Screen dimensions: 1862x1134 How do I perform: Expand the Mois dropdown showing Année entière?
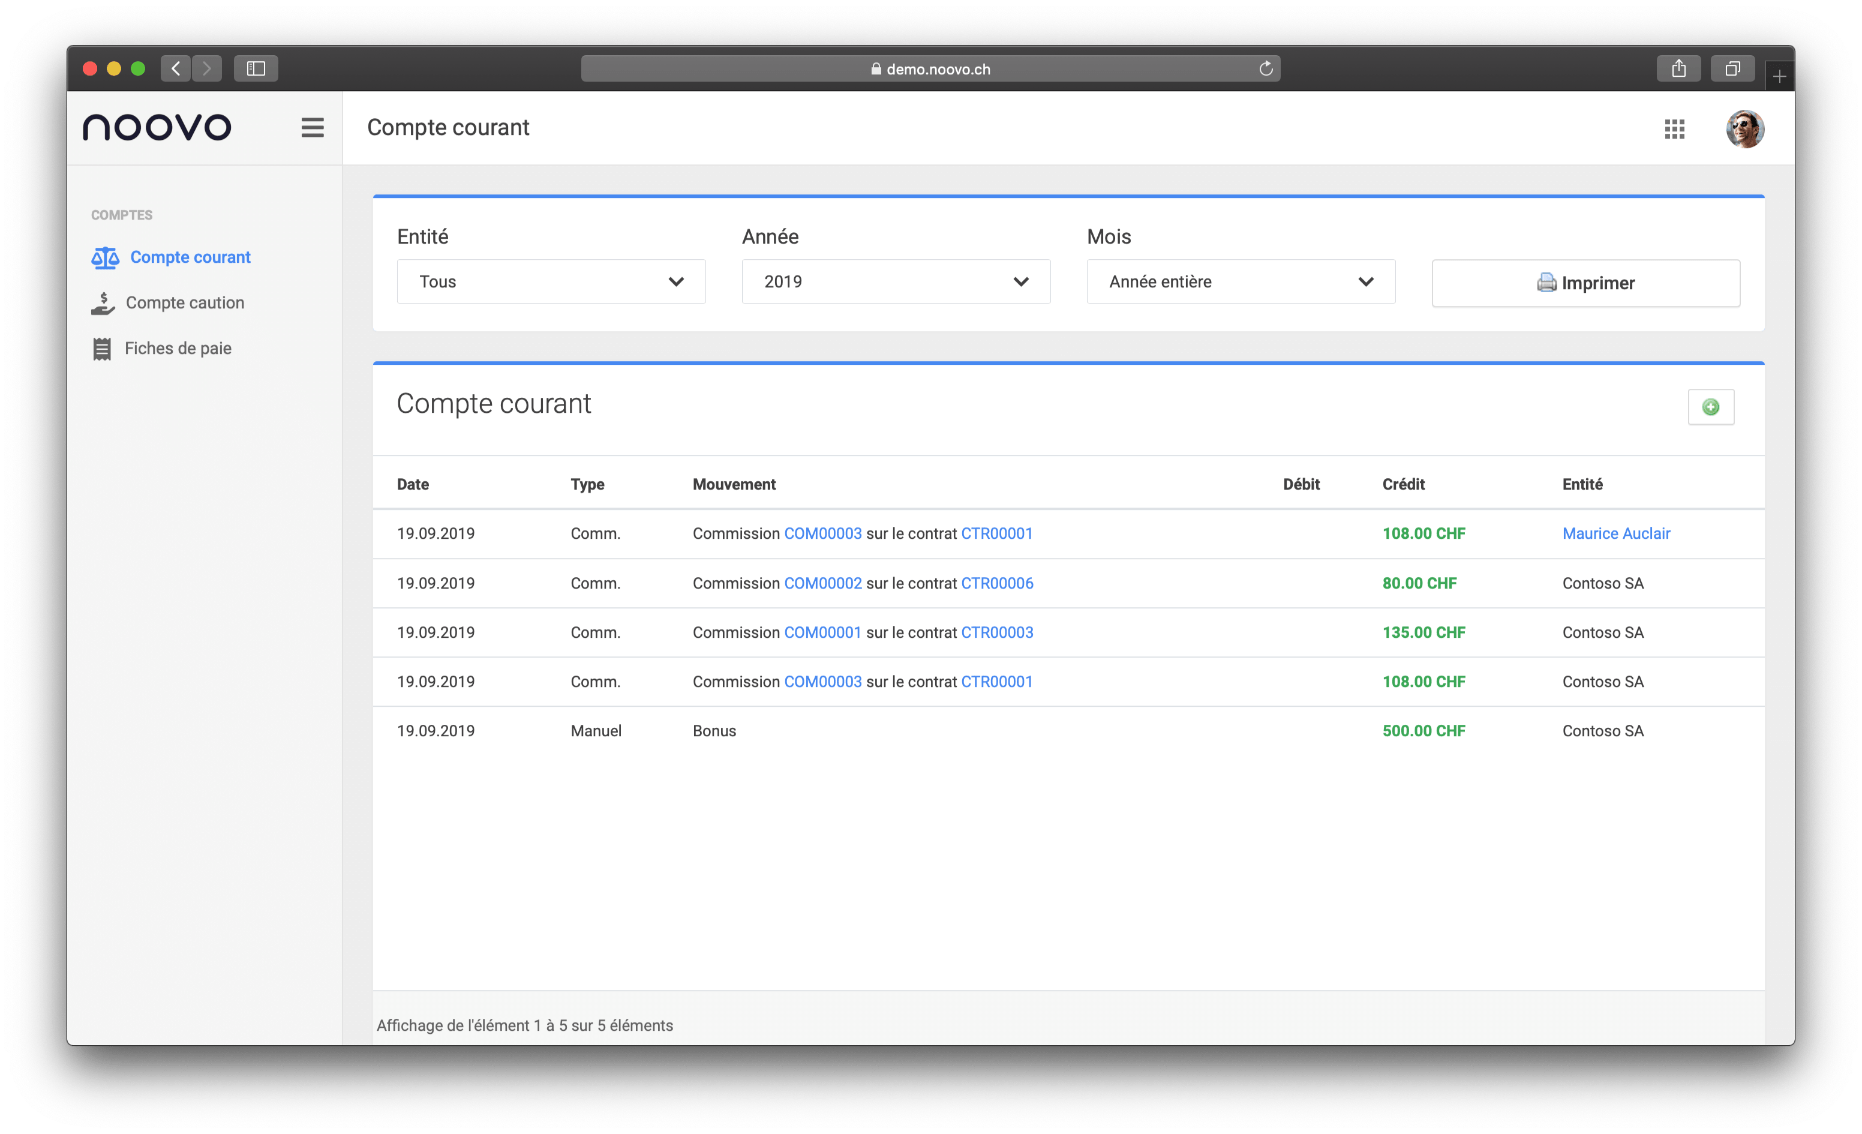click(1240, 282)
